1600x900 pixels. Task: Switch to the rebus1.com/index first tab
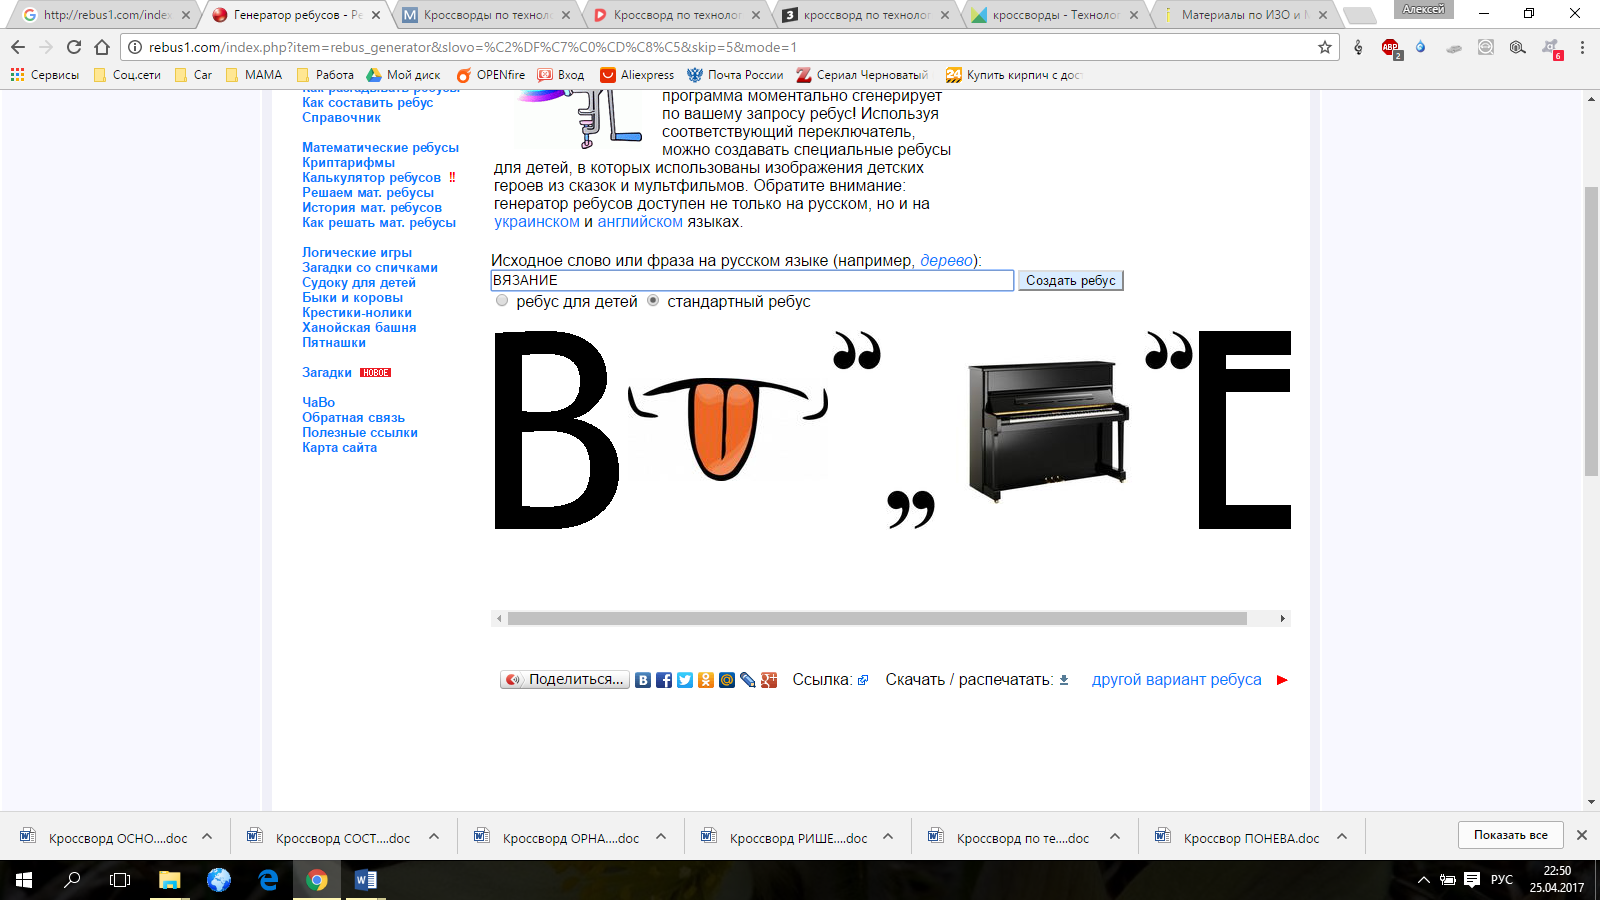pos(103,15)
